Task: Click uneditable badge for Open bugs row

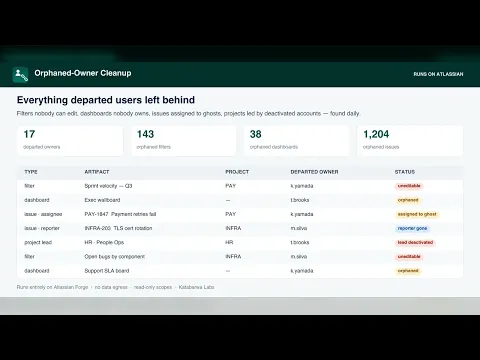Action: click(x=409, y=257)
